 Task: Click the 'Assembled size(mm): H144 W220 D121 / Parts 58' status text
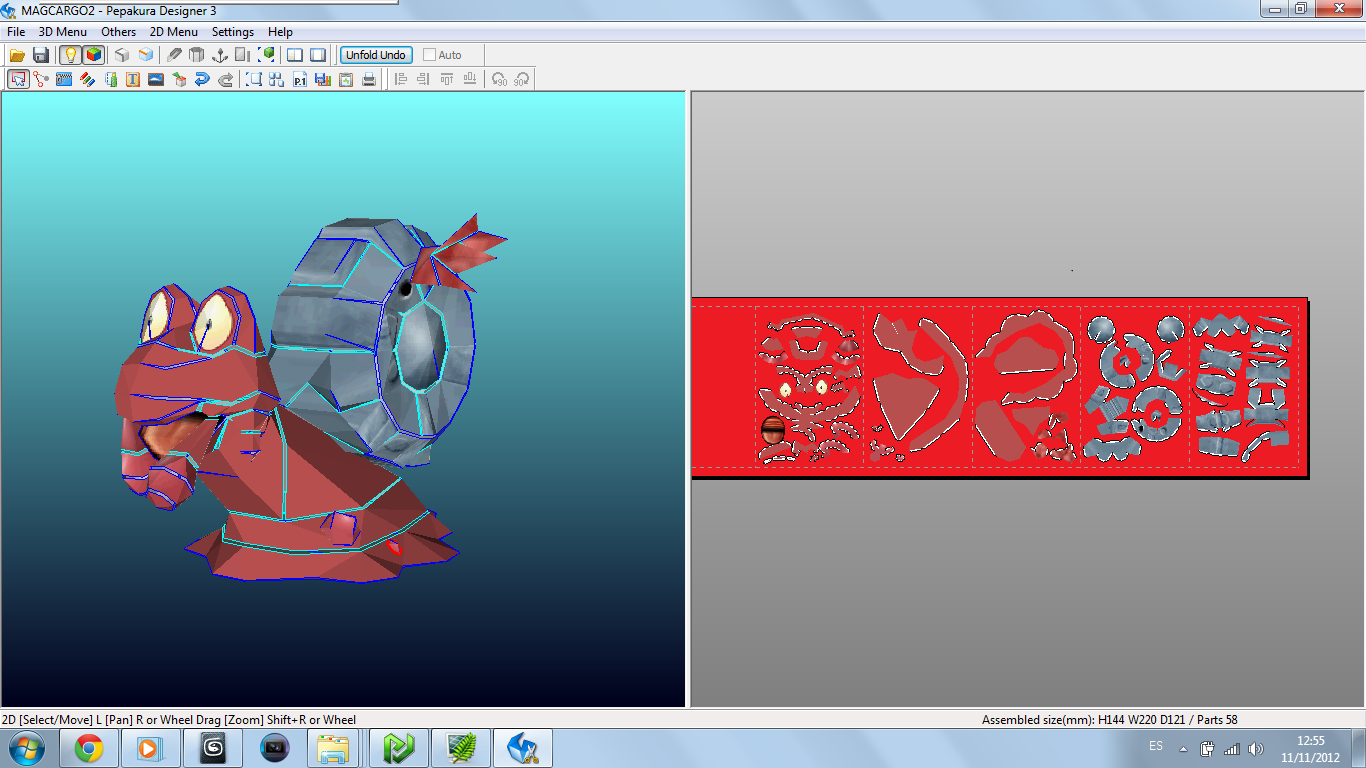point(1110,720)
